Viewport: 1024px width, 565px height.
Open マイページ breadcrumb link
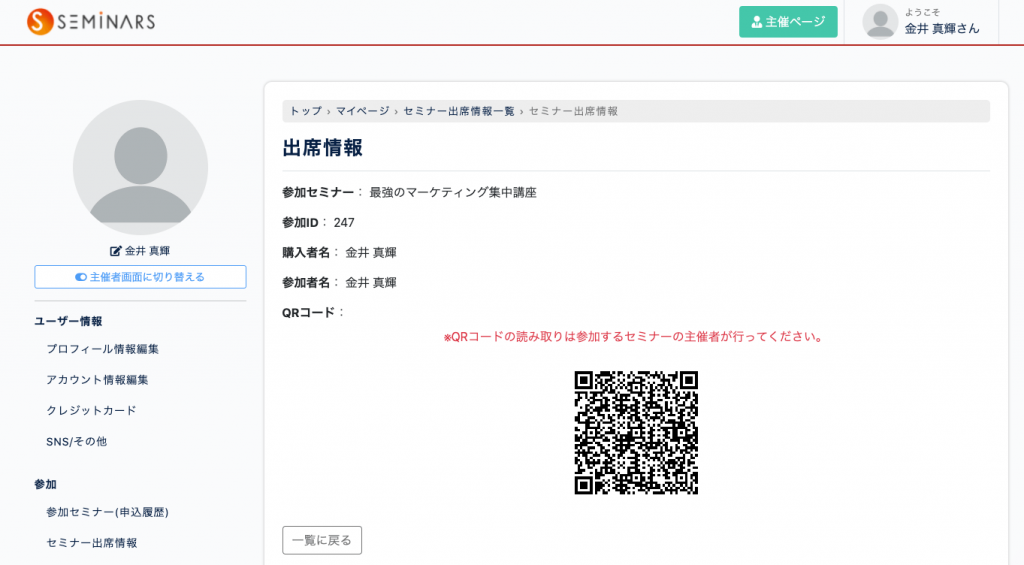pos(362,111)
